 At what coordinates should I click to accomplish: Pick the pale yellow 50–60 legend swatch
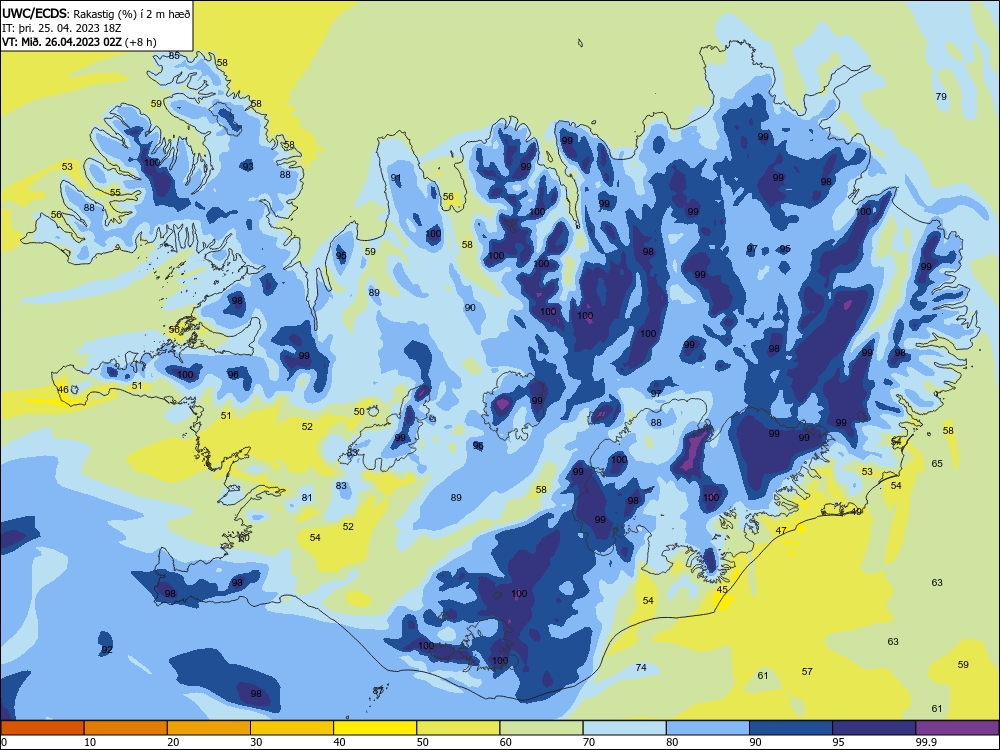tap(458, 728)
